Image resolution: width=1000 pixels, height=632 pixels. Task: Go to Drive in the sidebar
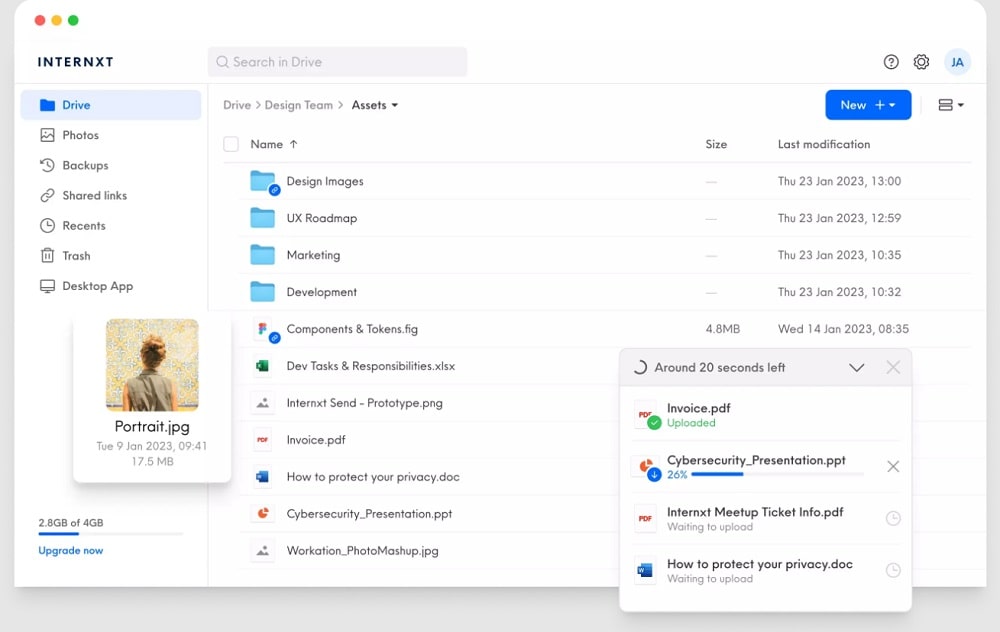point(111,105)
